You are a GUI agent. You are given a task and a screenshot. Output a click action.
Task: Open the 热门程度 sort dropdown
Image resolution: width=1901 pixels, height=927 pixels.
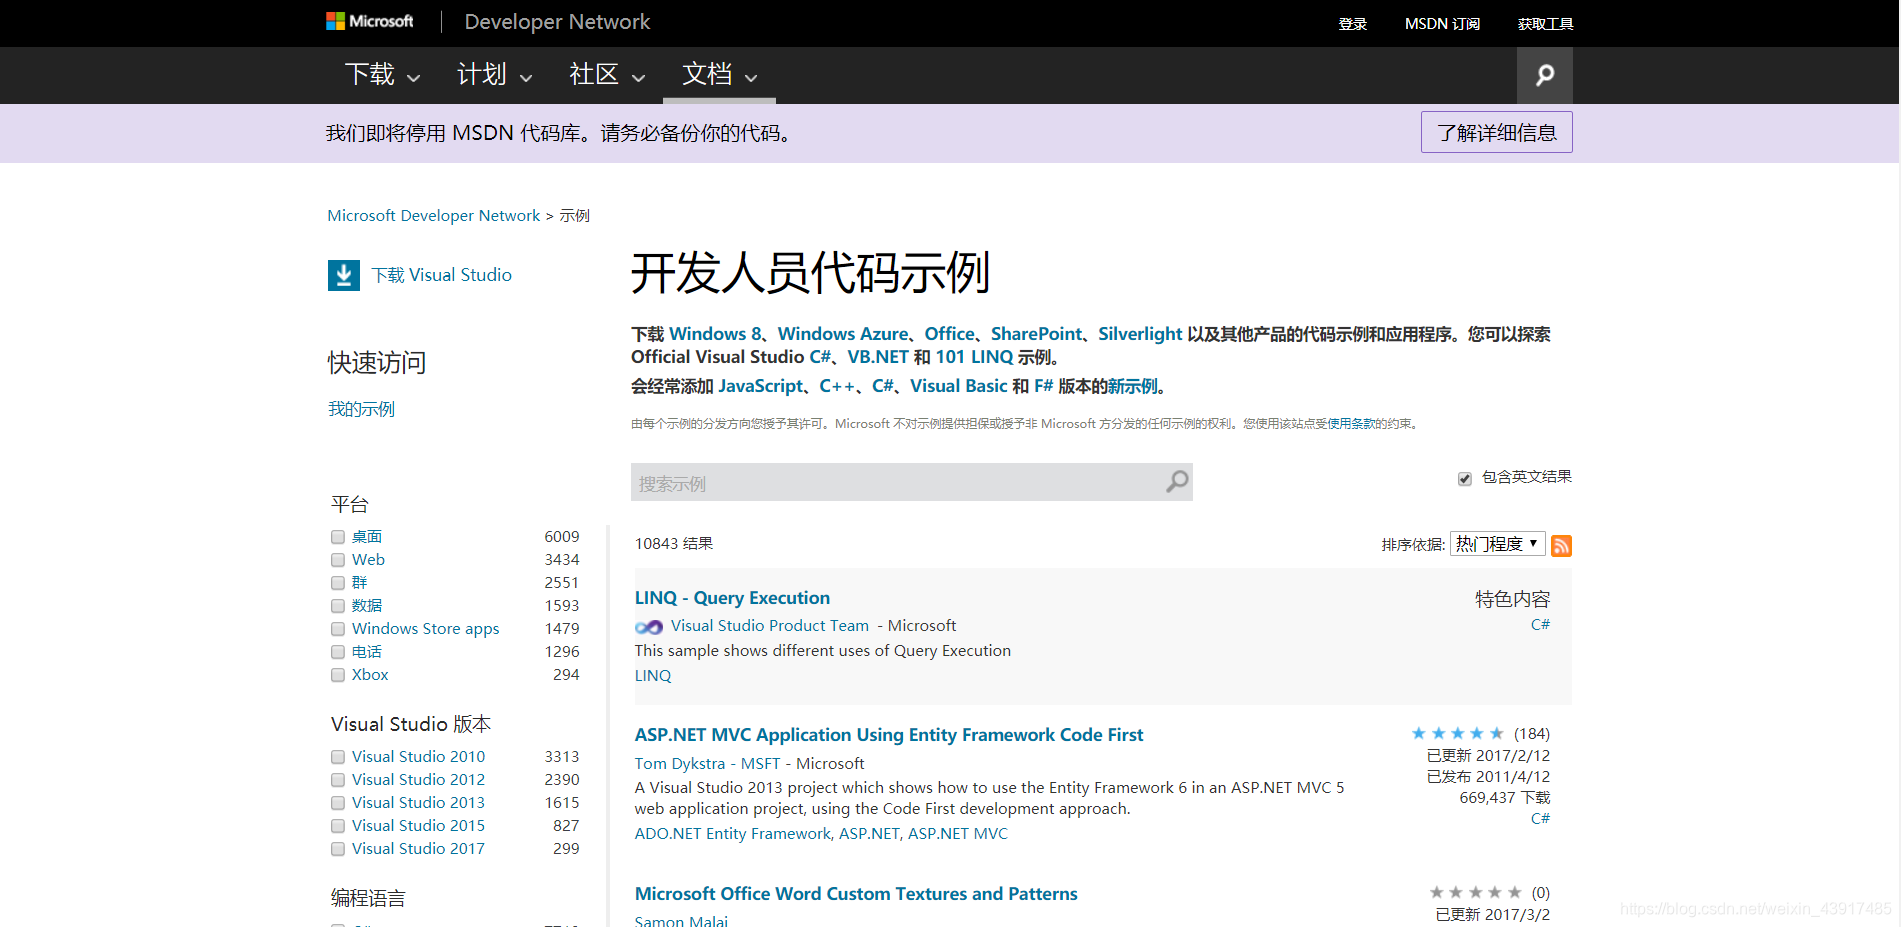pos(1498,544)
